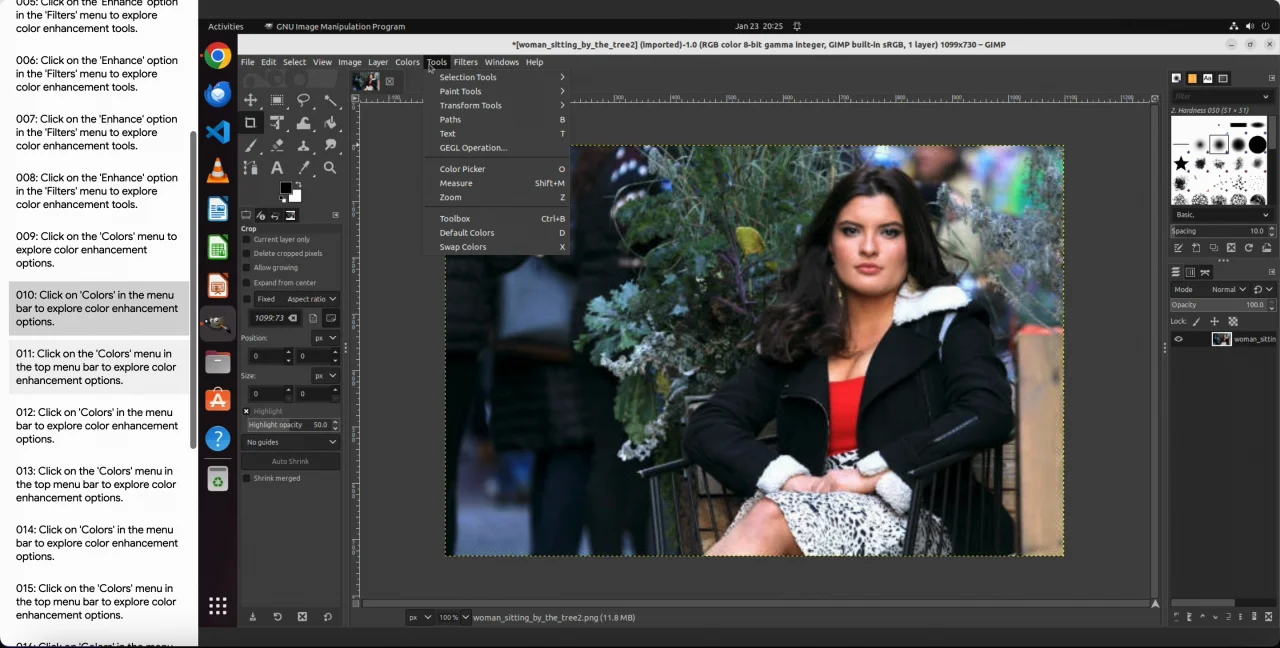Click 'GEGL Operation...' in Tools menu
The image size is (1280, 648).
(x=473, y=148)
